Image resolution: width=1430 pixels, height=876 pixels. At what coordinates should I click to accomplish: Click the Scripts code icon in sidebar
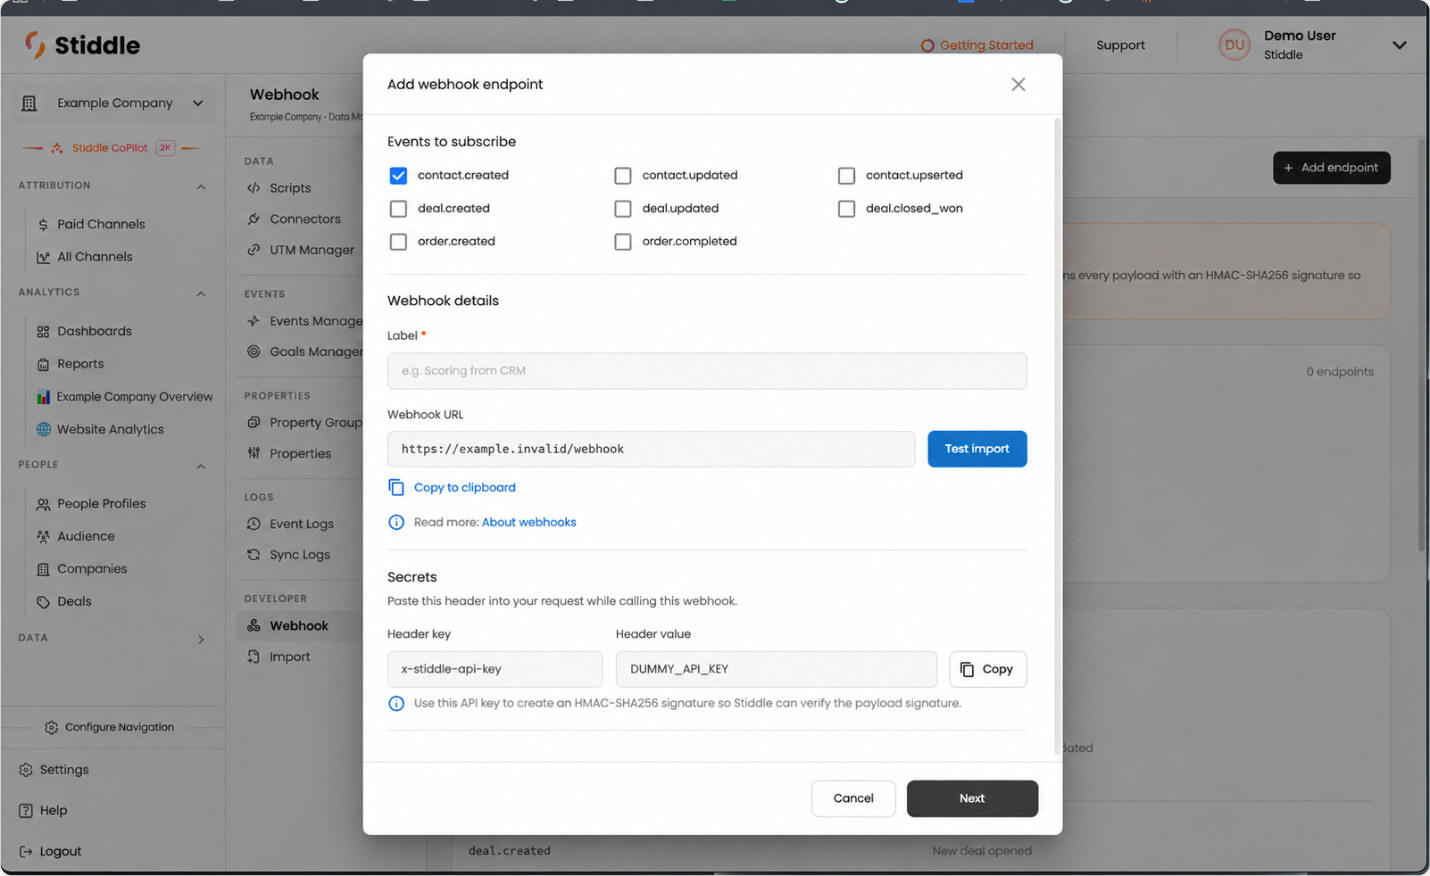[254, 188]
